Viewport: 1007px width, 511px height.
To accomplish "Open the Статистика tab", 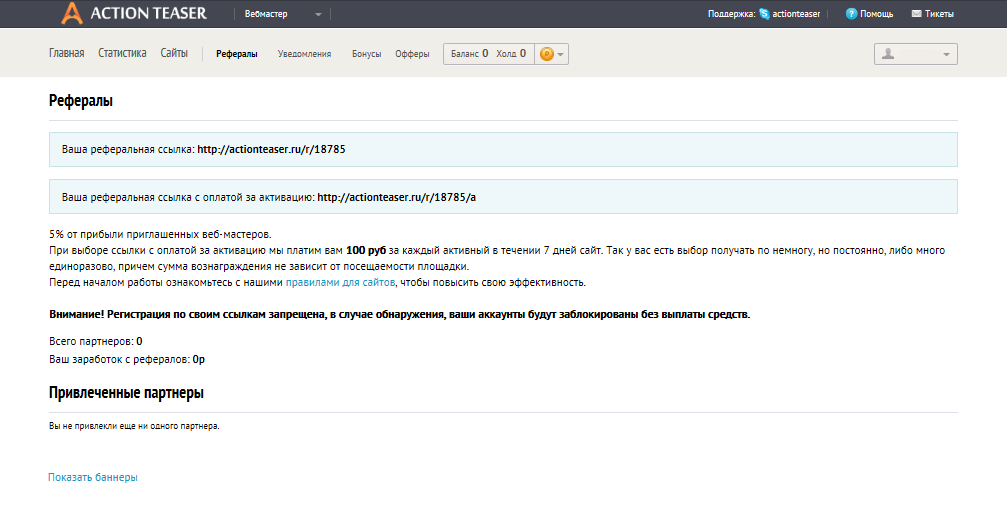I will tap(122, 54).
